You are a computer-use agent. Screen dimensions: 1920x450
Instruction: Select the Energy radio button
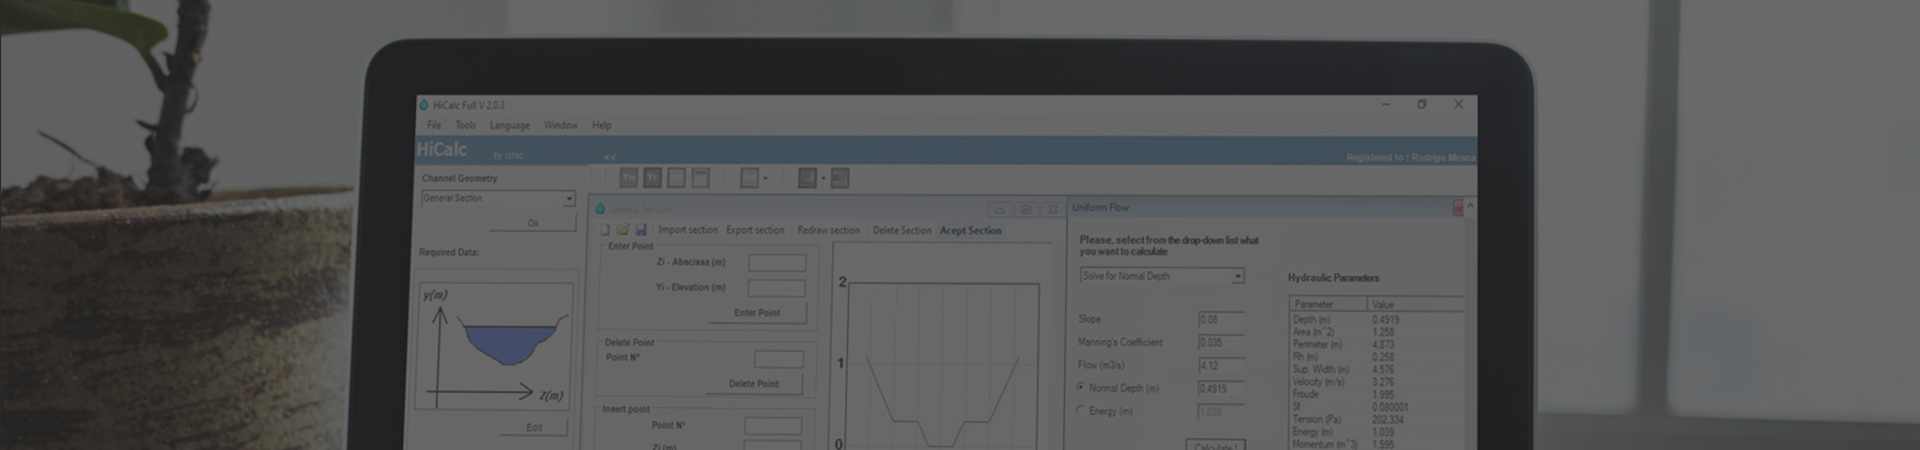coord(1080,410)
